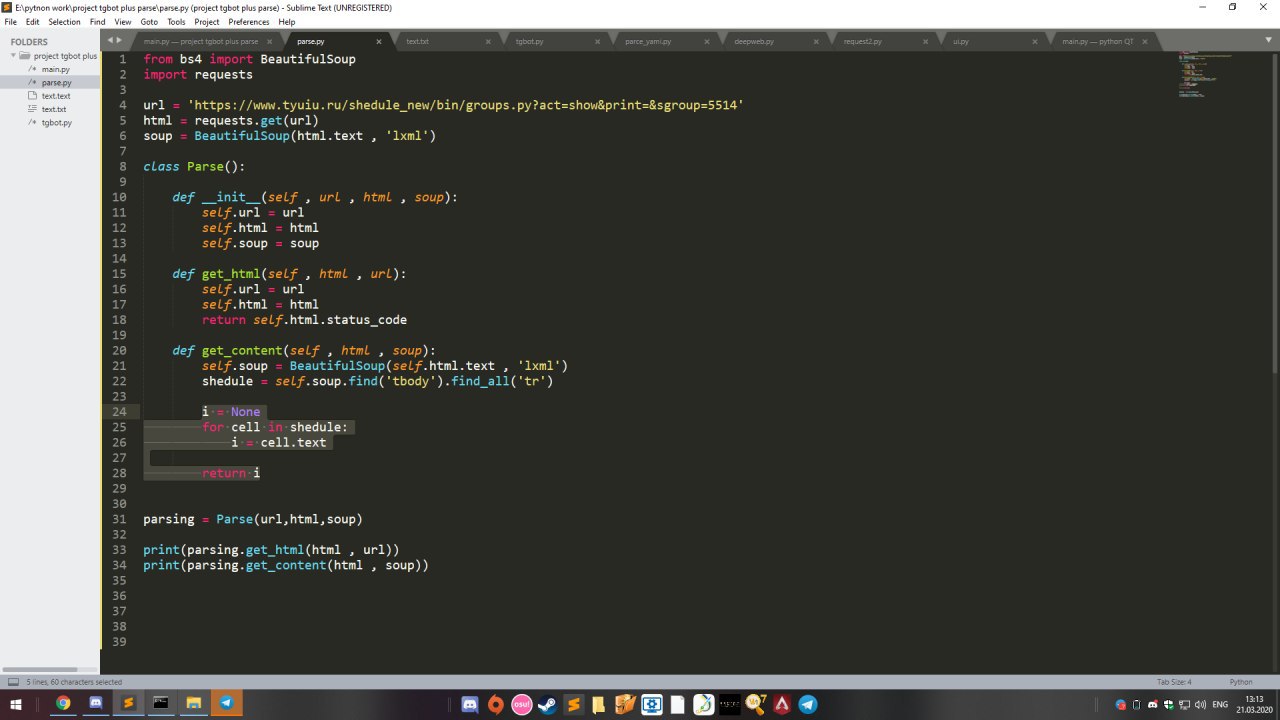Click 'parsing = Parse(url,html,soup)' on line 31

pyautogui.click(x=253, y=519)
